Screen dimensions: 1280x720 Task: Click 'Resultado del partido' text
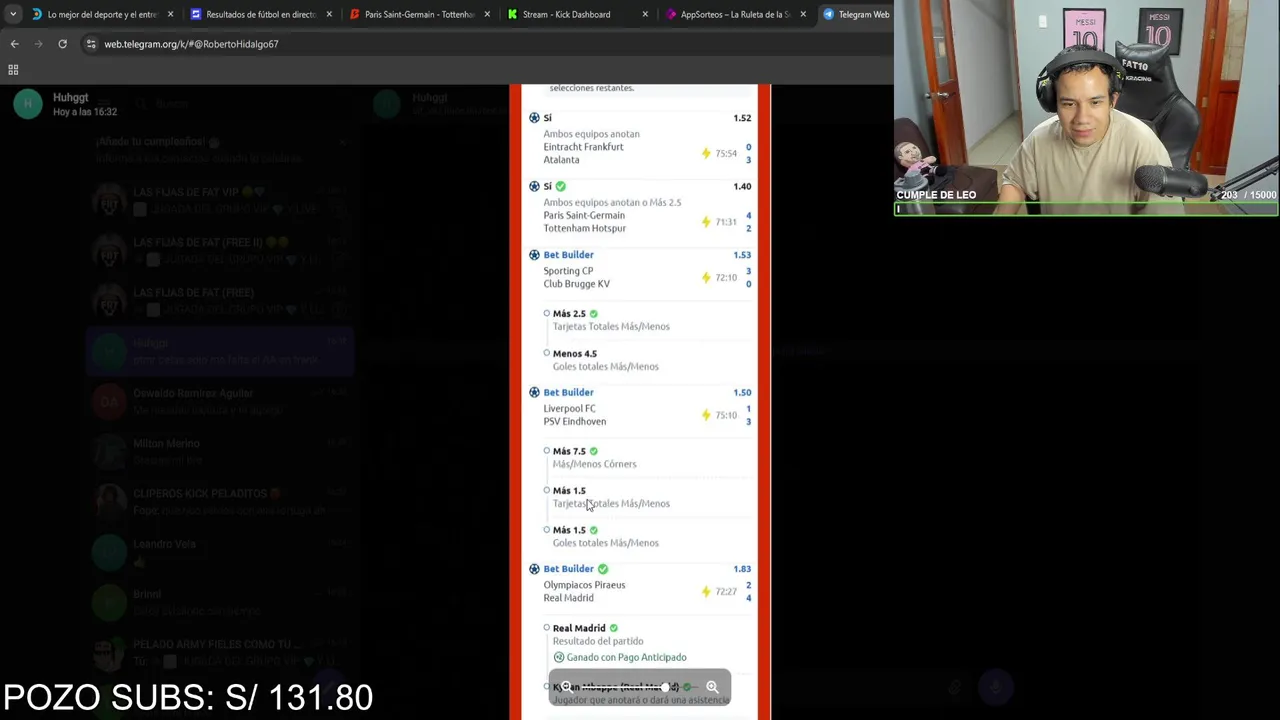(x=598, y=641)
